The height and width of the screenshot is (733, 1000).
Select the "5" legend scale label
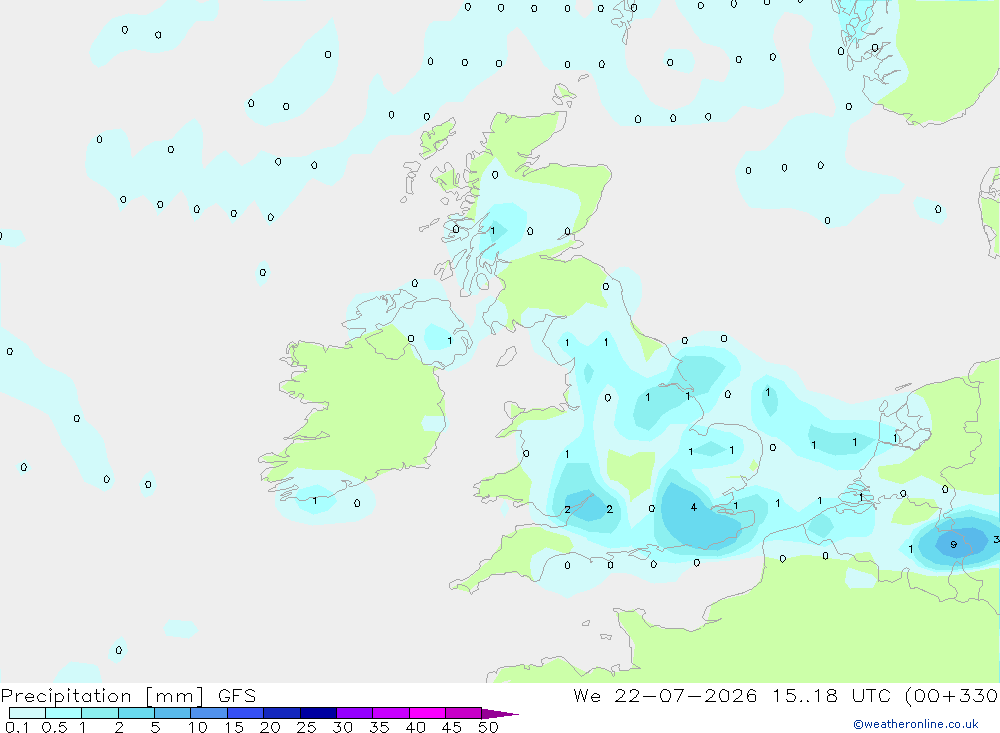pos(155,727)
